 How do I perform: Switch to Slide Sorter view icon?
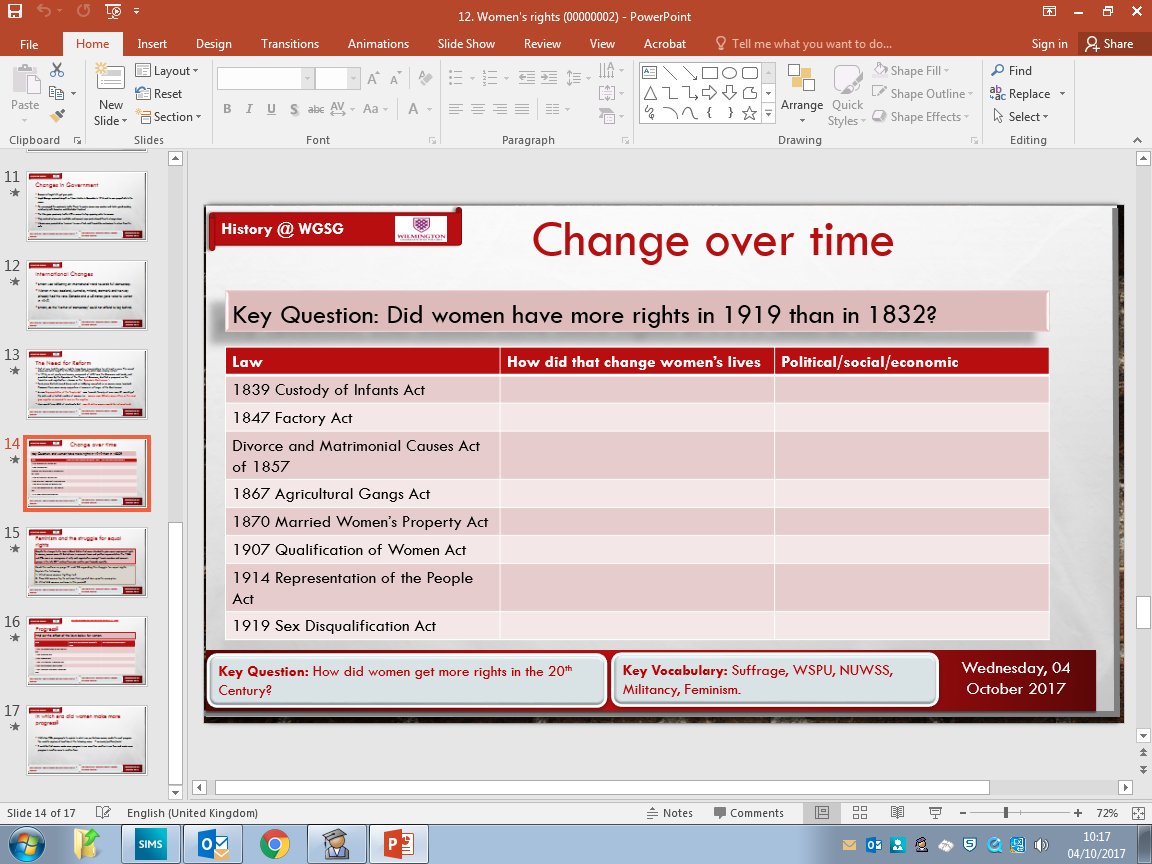[x=860, y=813]
